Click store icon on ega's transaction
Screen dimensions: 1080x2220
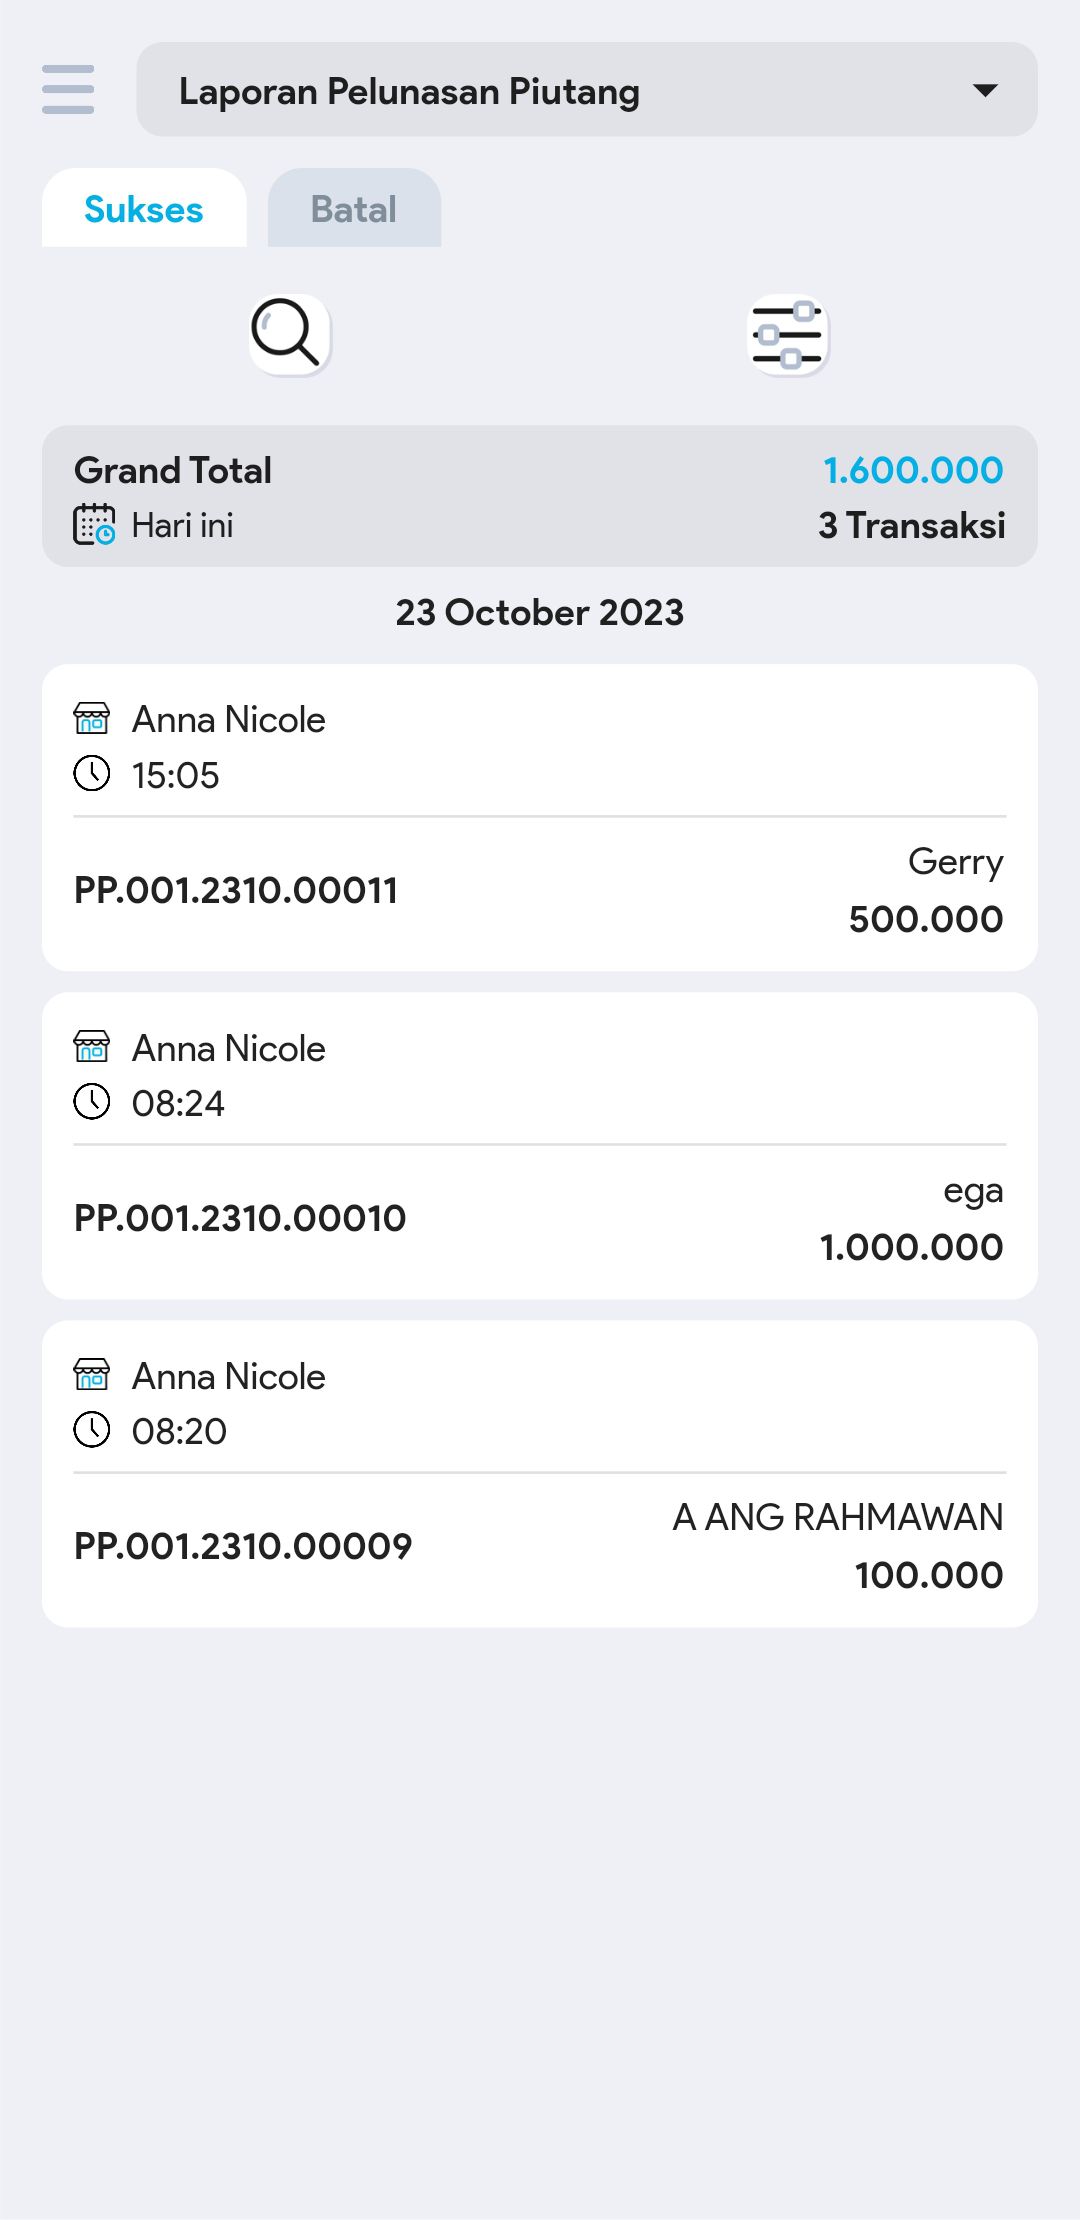[92, 1047]
